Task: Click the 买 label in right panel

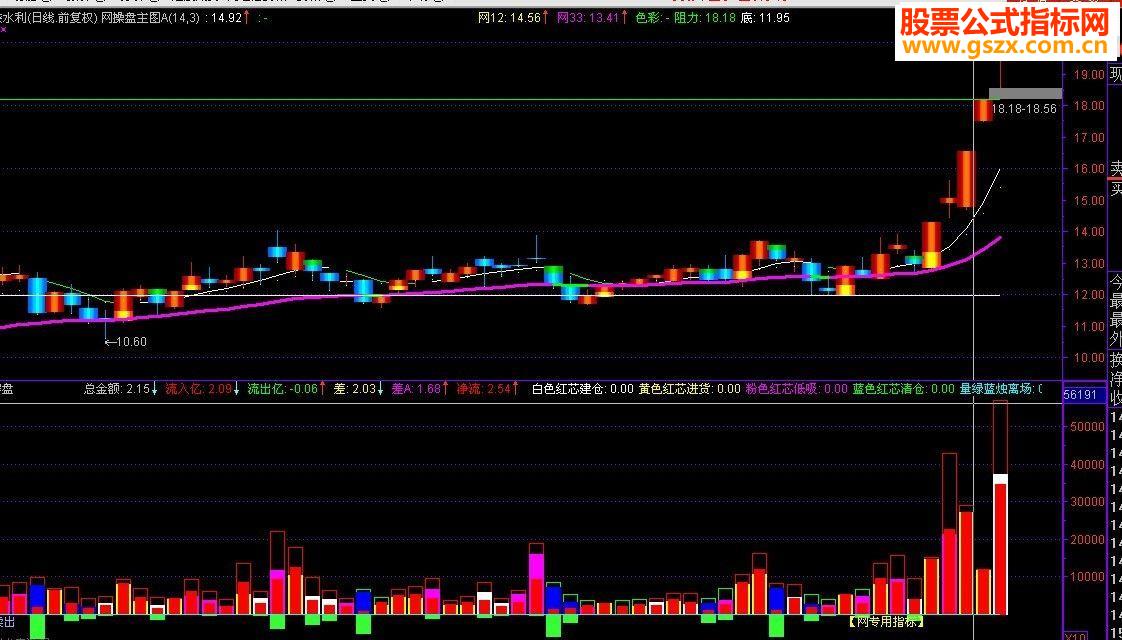Action: pyautogui.click(x=1116, y=190)
